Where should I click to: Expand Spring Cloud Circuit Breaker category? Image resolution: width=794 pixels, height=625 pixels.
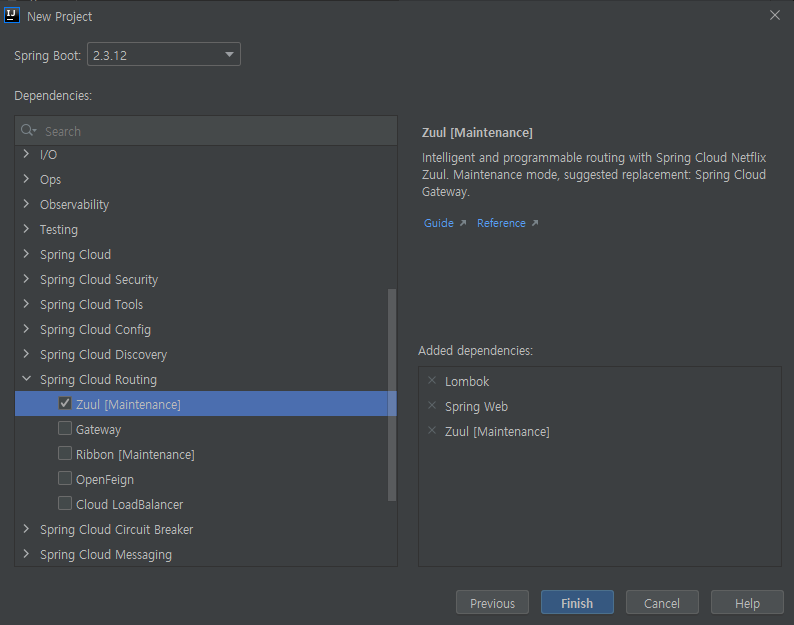(26, 529)
